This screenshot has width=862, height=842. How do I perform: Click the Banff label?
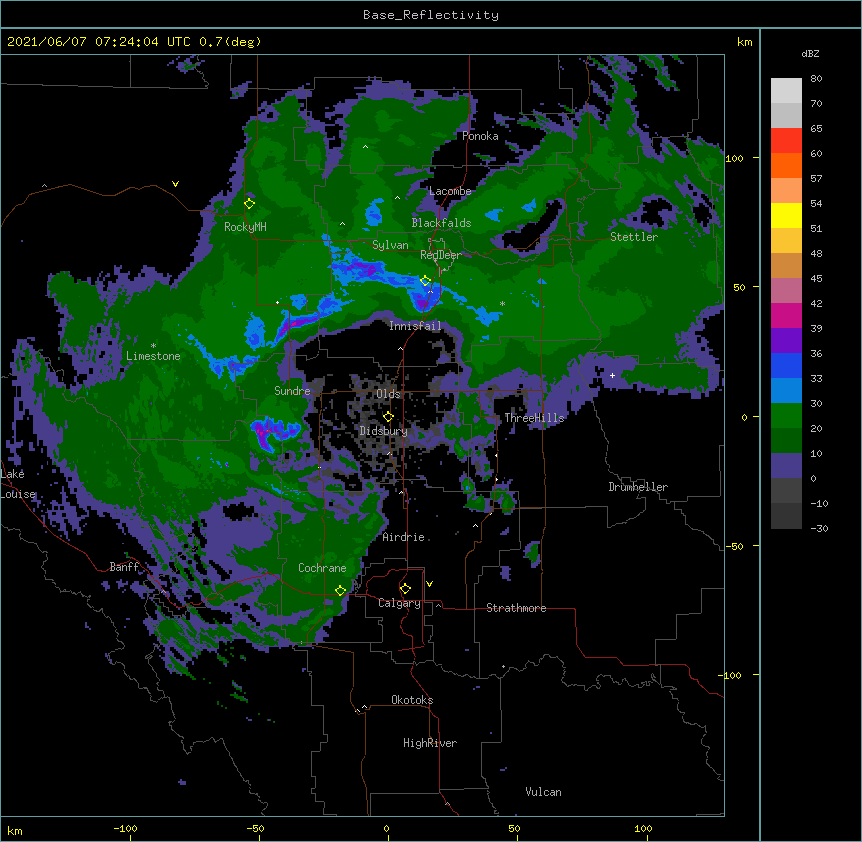click(x=124, y=567)
